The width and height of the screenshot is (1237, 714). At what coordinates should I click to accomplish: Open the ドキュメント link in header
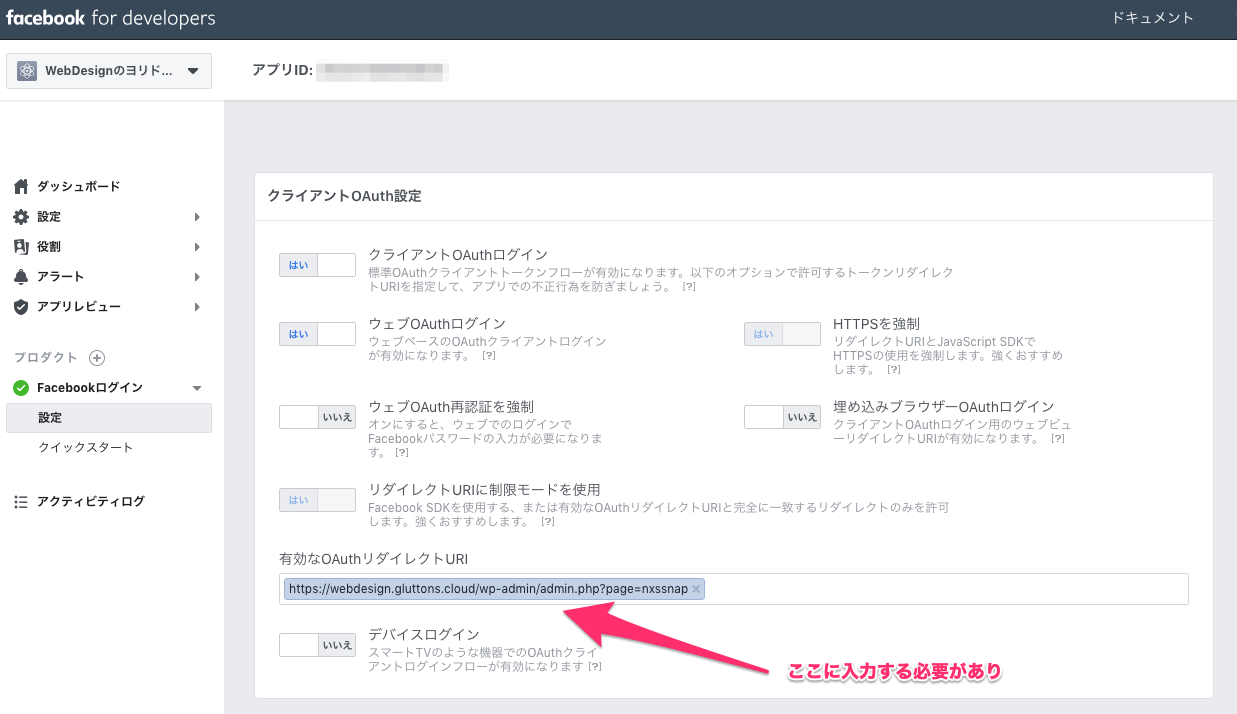(x=1153, y=18)
